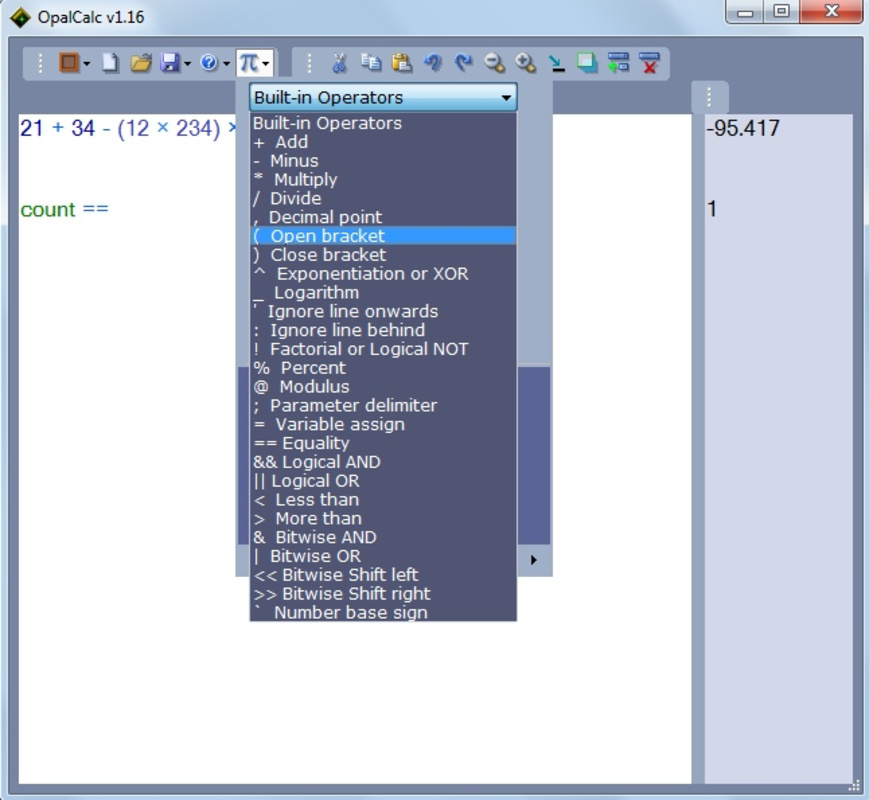Select the highlighted Open bracket entry
Viewport: 869px width, 800px height.
383,236
